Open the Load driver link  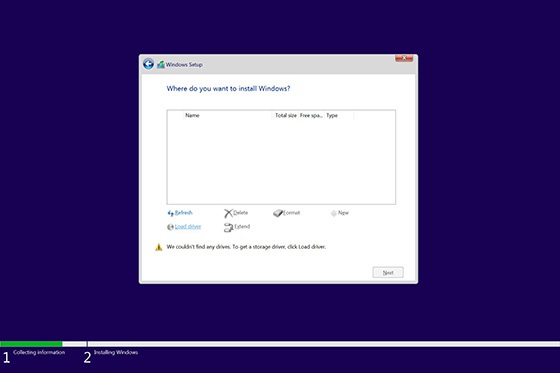pyautogui.click(x=188, y=227)
